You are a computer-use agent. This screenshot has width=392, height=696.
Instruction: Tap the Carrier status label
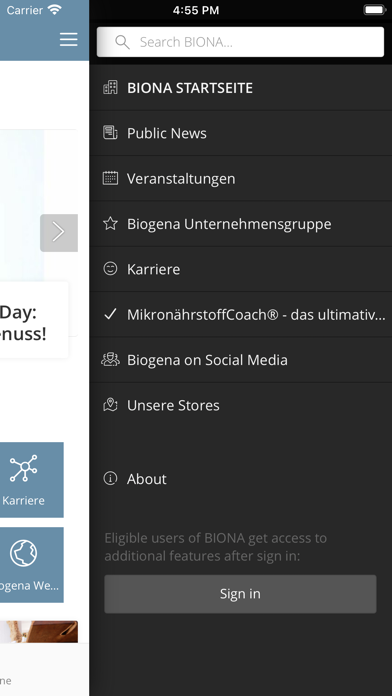coord(25,10)
